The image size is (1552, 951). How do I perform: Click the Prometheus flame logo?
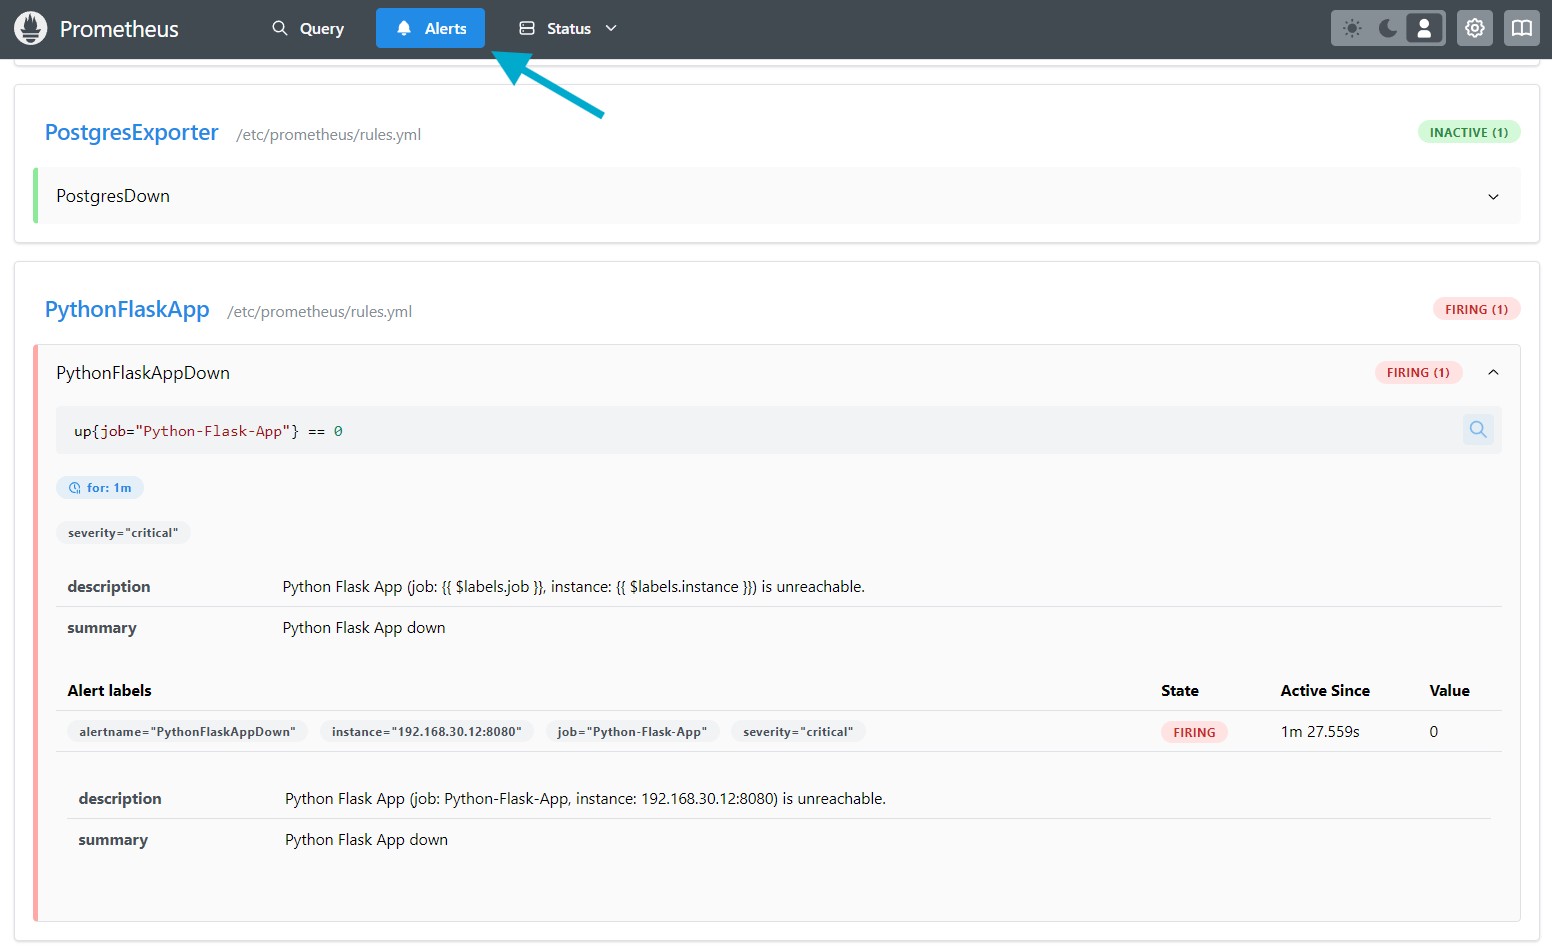pyautogui.click(x=31, y=28)
